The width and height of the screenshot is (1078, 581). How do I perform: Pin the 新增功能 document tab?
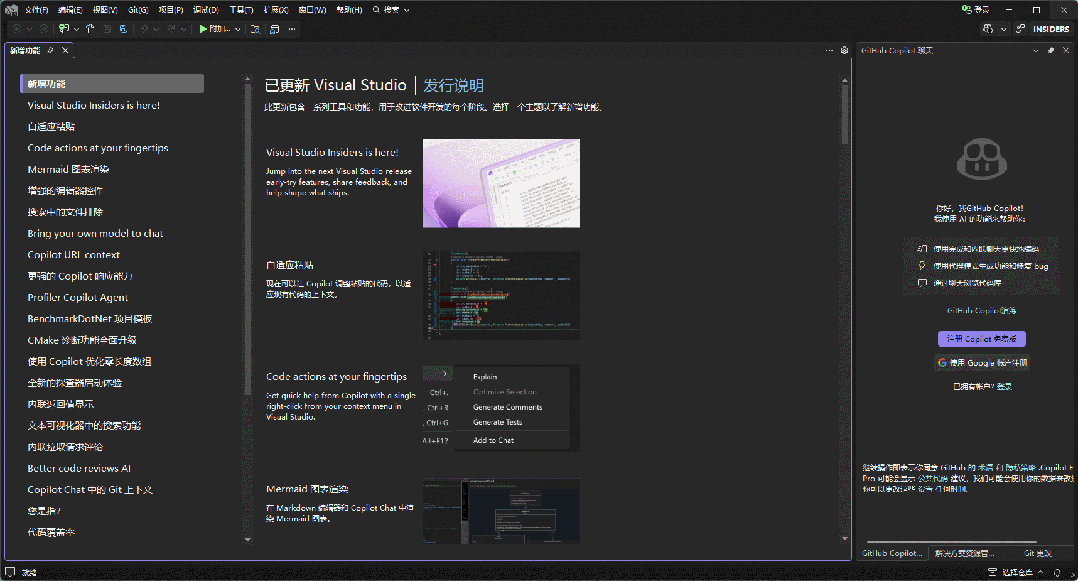tap(50, 50)
